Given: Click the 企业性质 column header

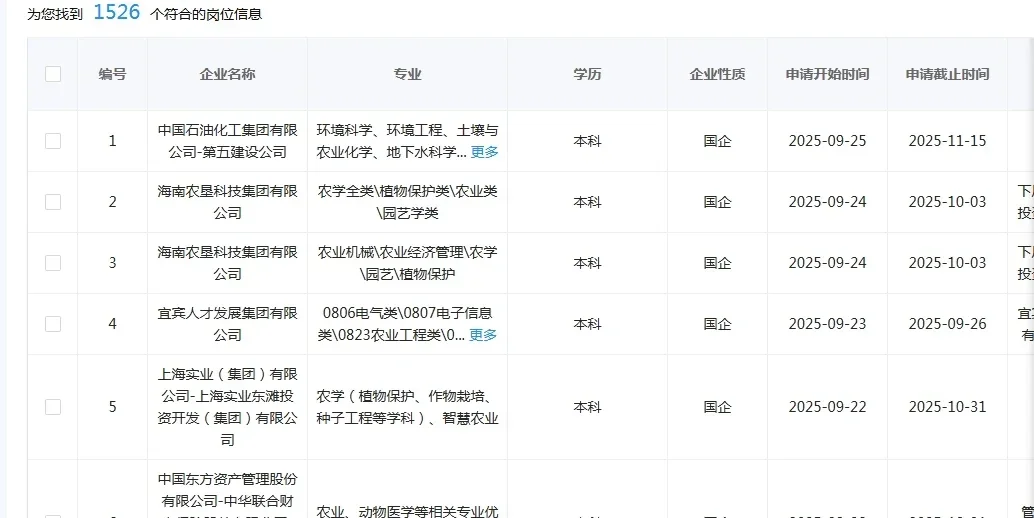Looking at the screenshot, I should point(717,74).
